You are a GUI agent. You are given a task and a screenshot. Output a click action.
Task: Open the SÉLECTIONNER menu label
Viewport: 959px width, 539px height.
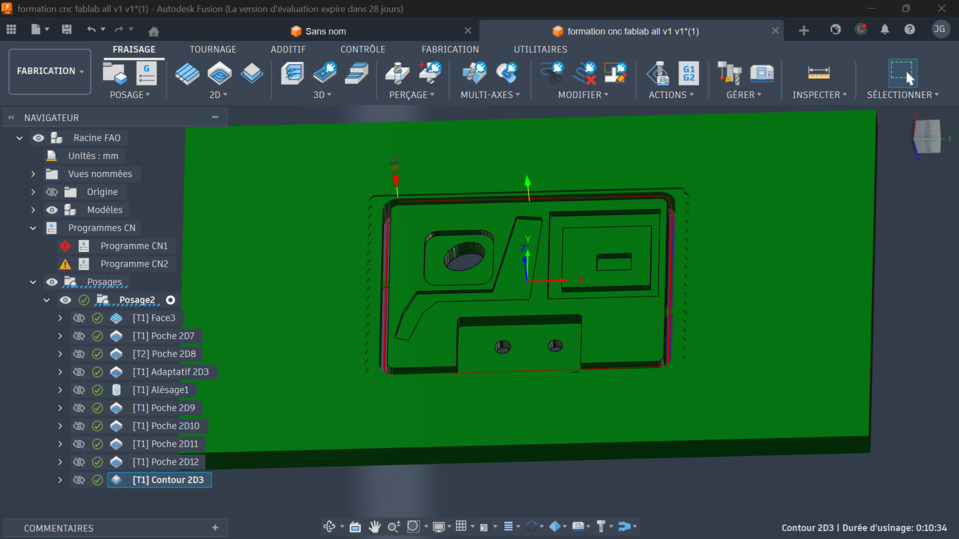[x=903, y=95]
